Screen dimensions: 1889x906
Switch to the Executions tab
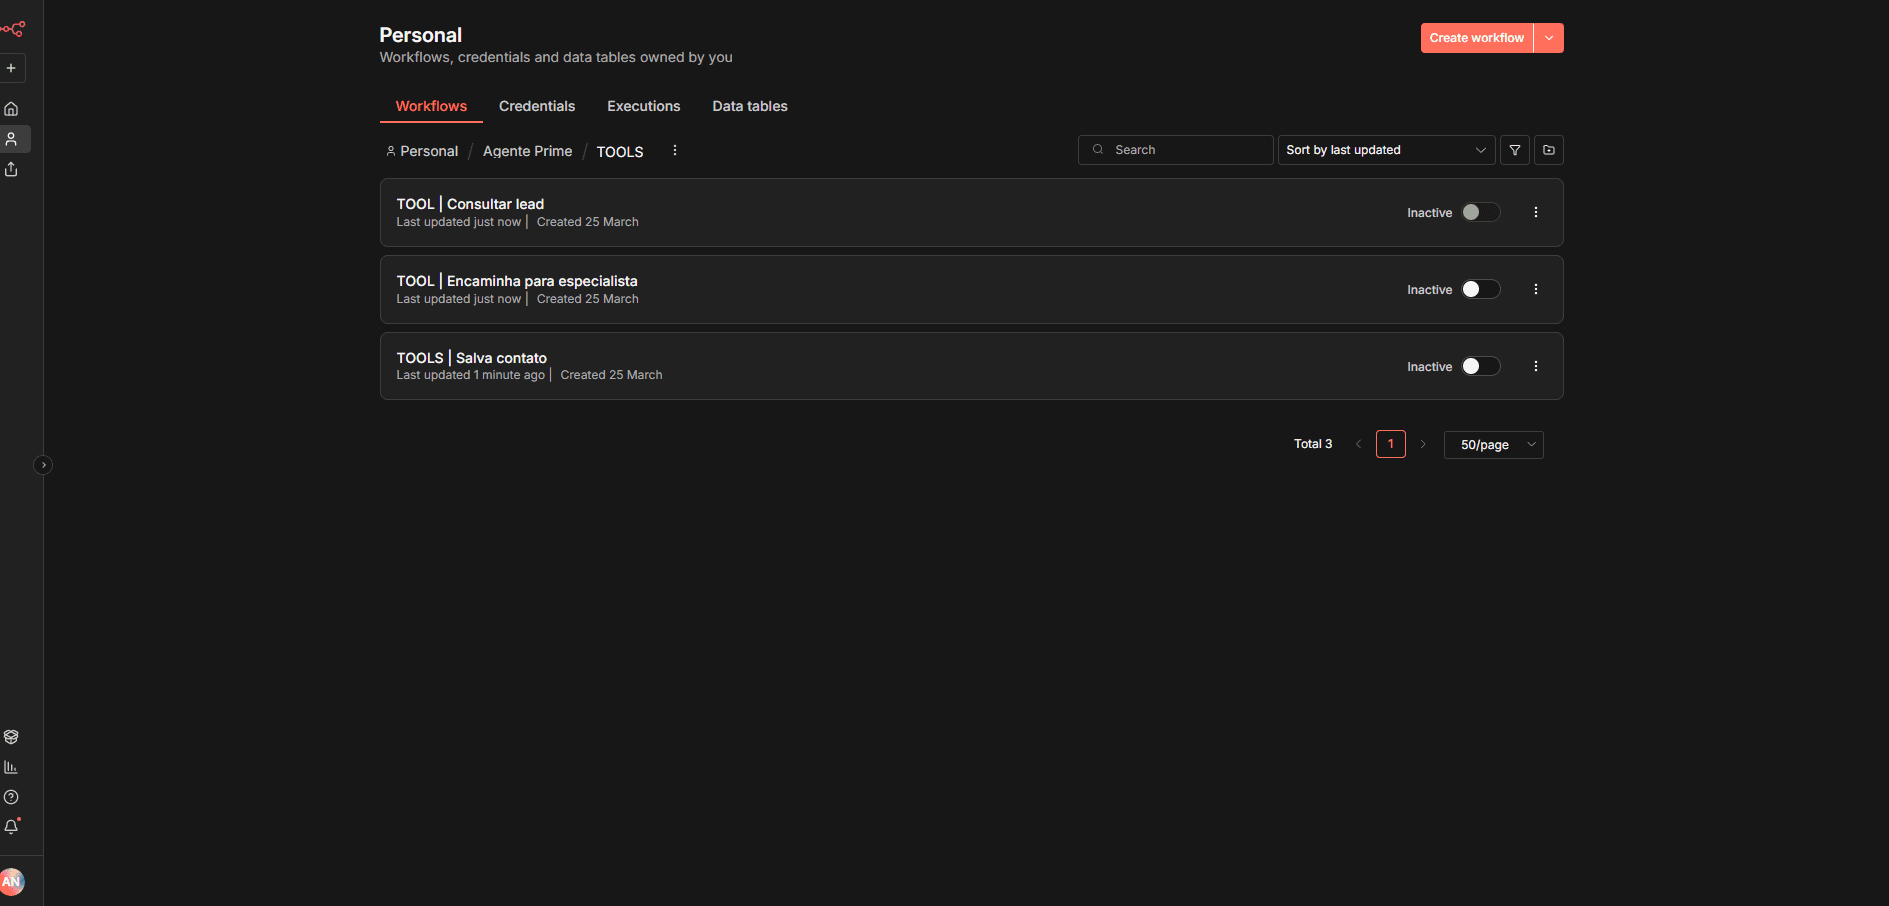coord(644,106)
